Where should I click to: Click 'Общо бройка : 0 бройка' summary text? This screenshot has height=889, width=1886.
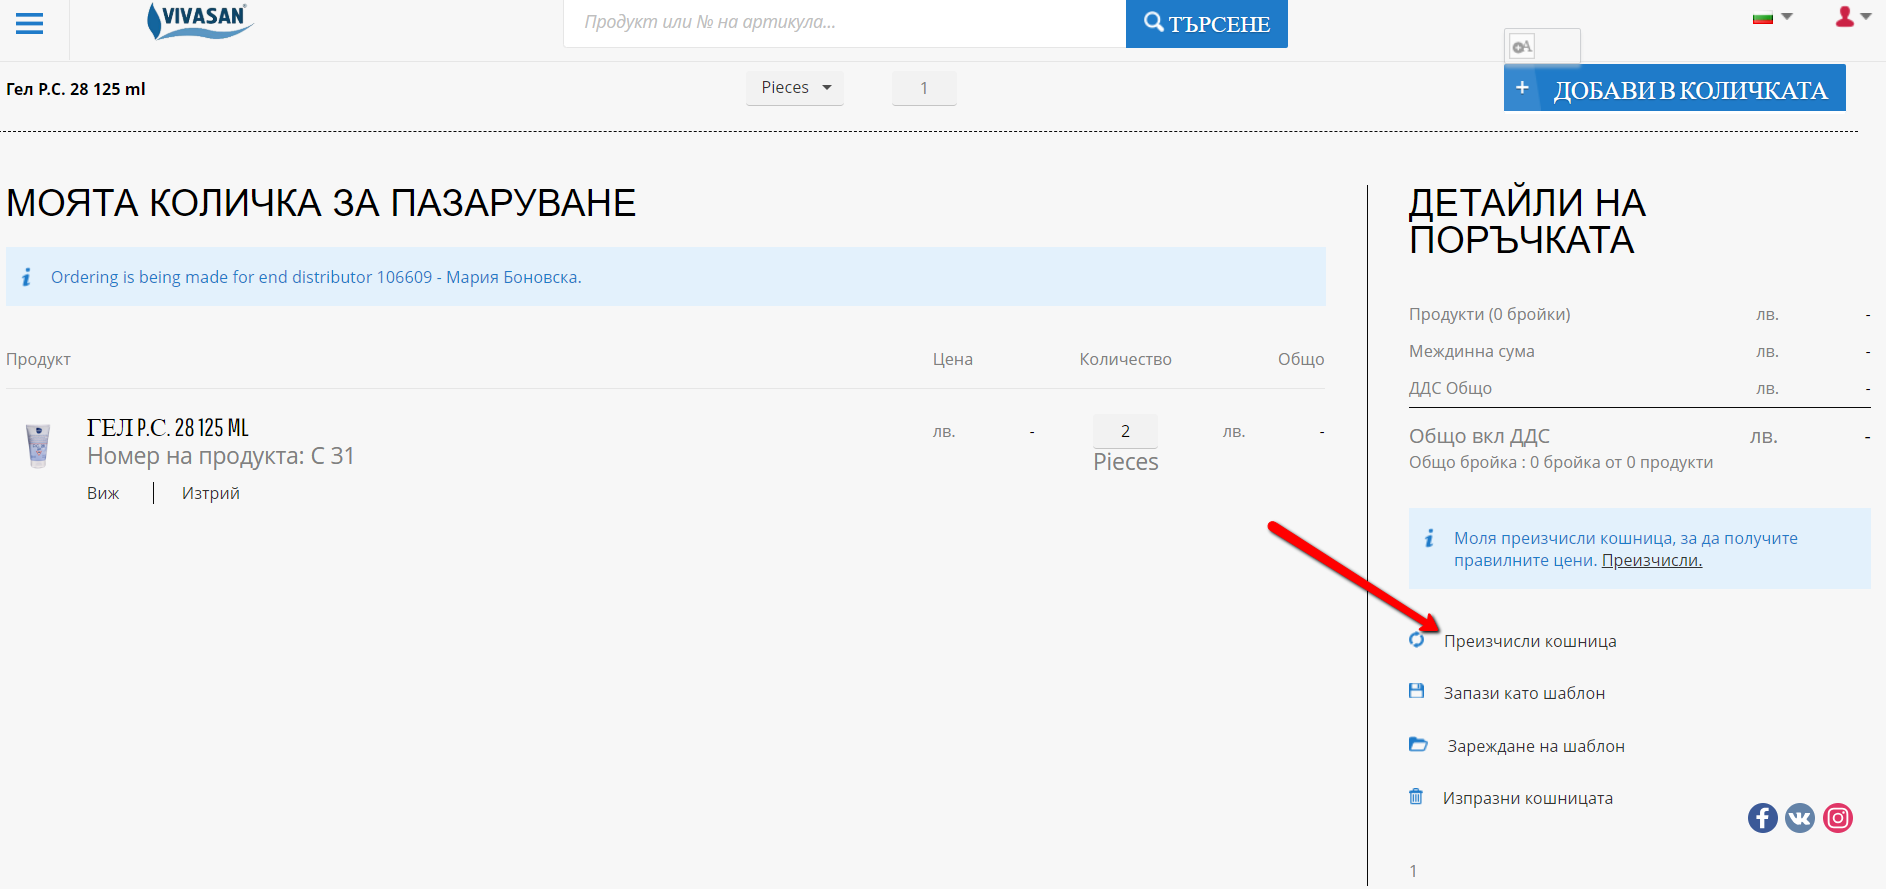pos(1561,462)
